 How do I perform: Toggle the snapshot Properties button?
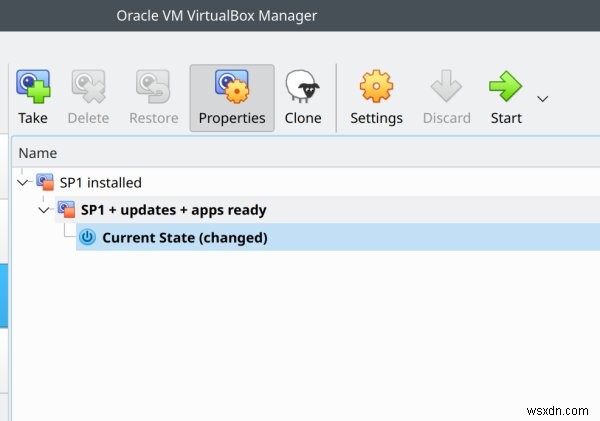pos(232,98)
